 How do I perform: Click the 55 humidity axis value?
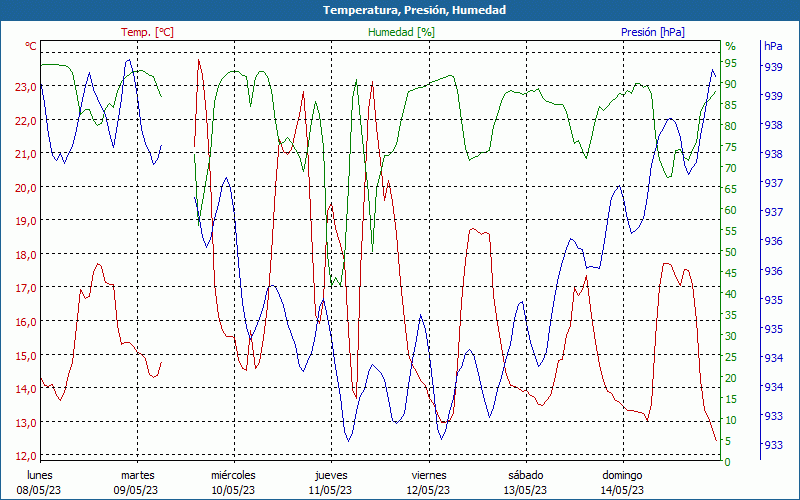731,231
